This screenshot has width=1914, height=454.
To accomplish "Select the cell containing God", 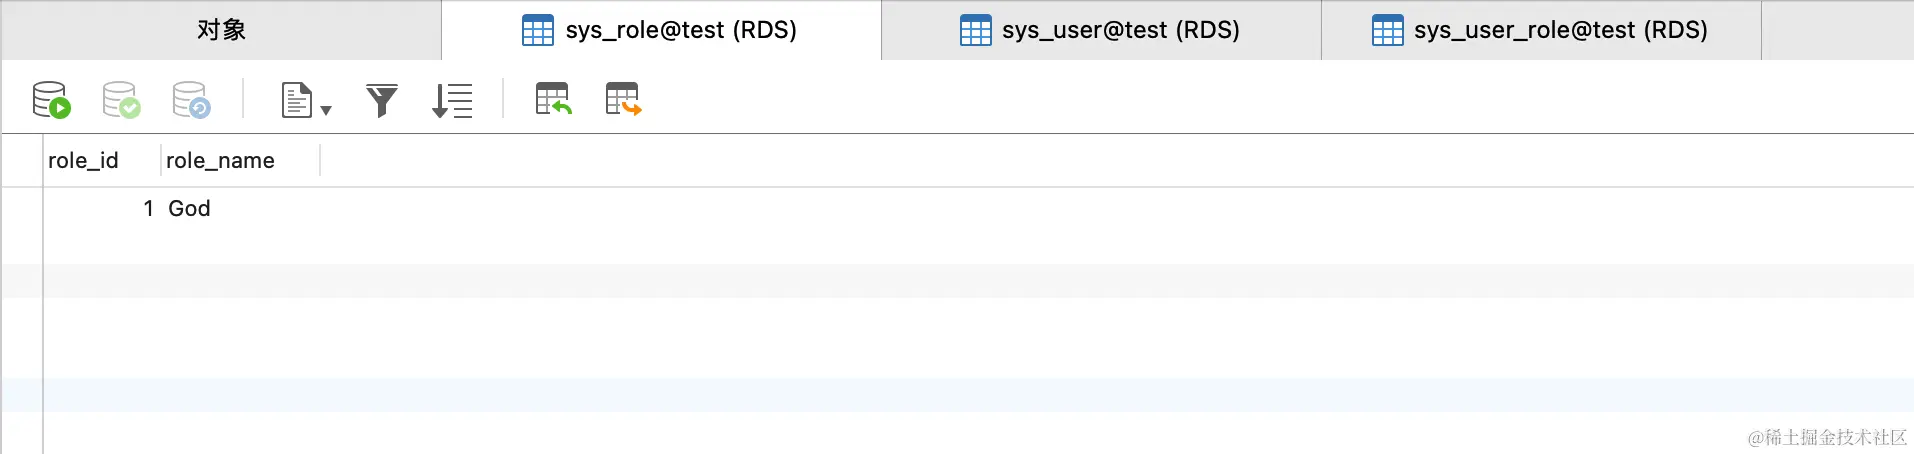I will 189,208.
